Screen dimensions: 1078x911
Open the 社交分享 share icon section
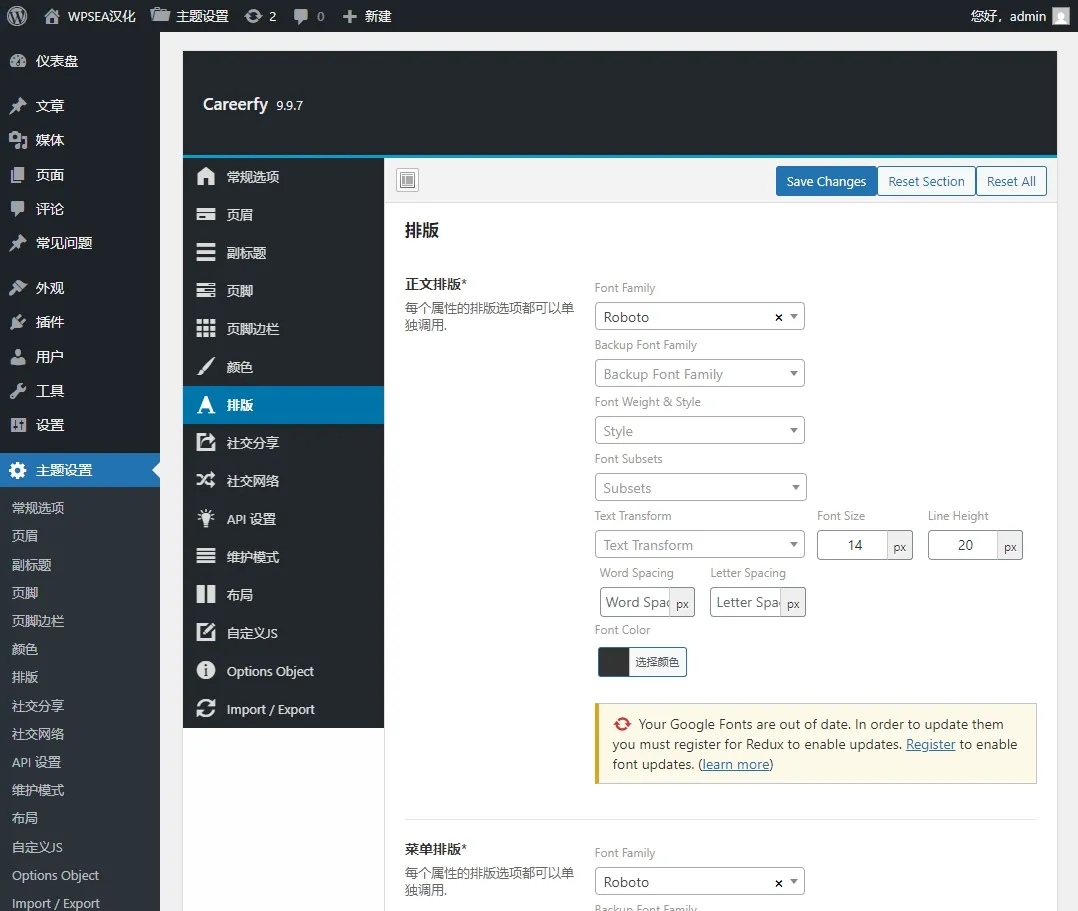tap(206, 443)
